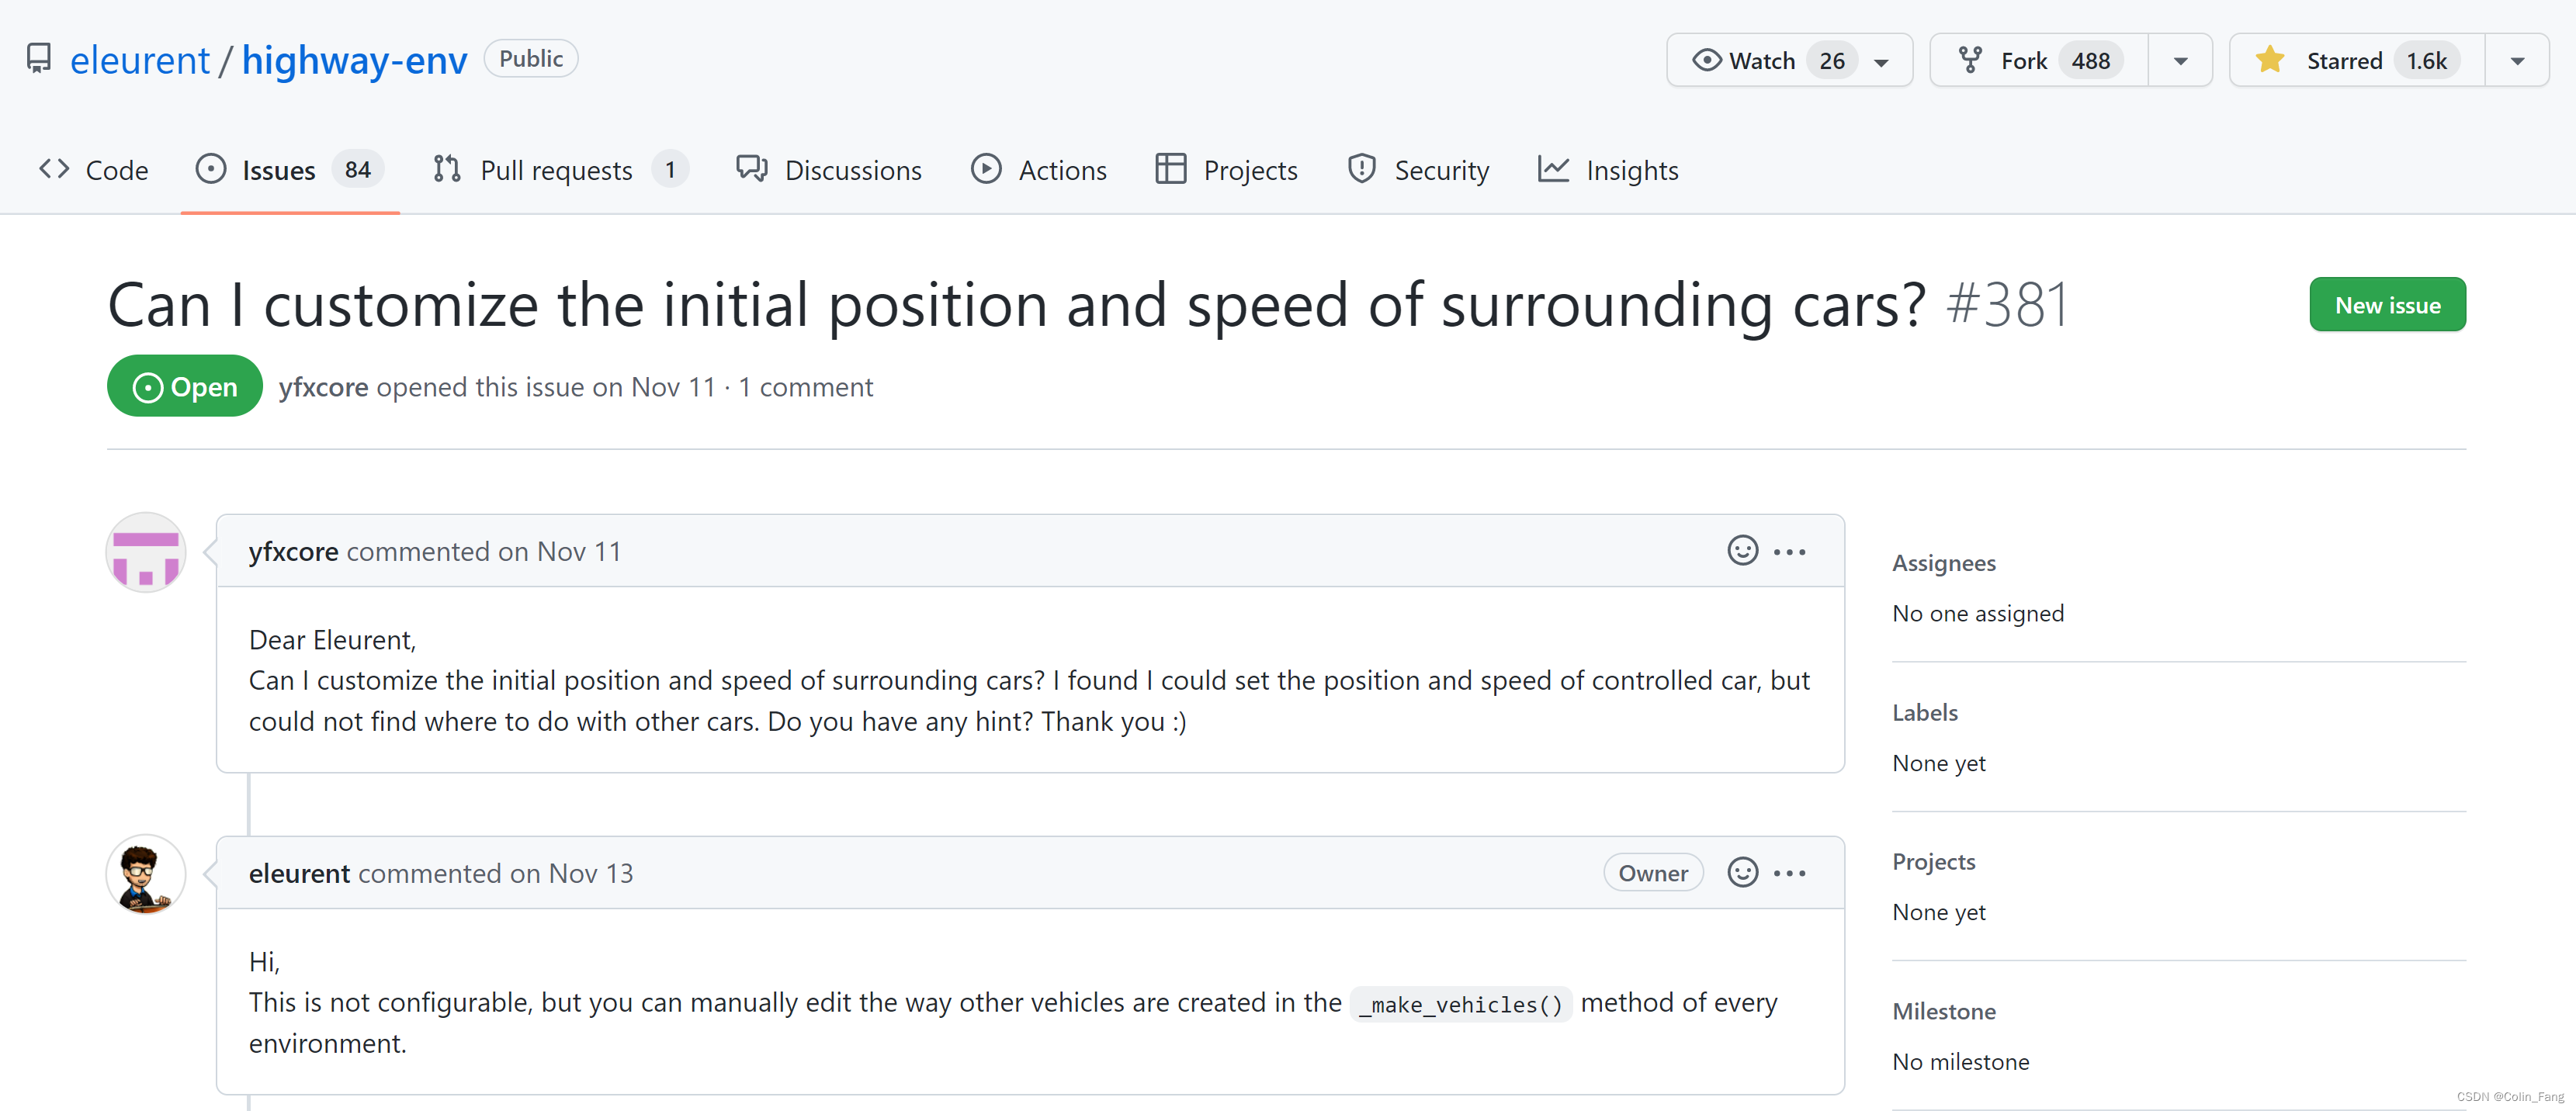
Task: Click the Starred button label
Action: (2344, 61)
